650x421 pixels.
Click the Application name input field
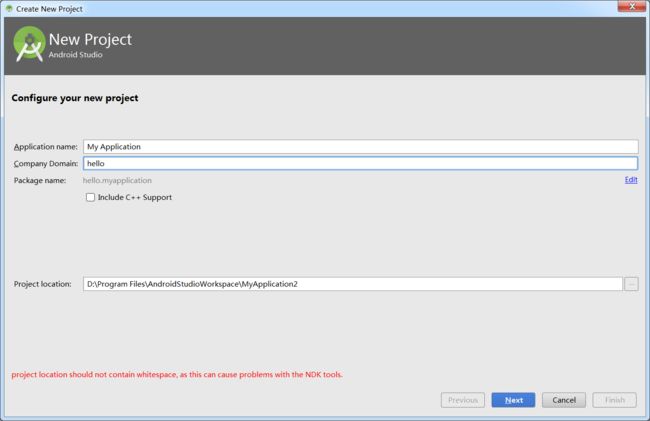pyautogui.click(x=360, y=147)
